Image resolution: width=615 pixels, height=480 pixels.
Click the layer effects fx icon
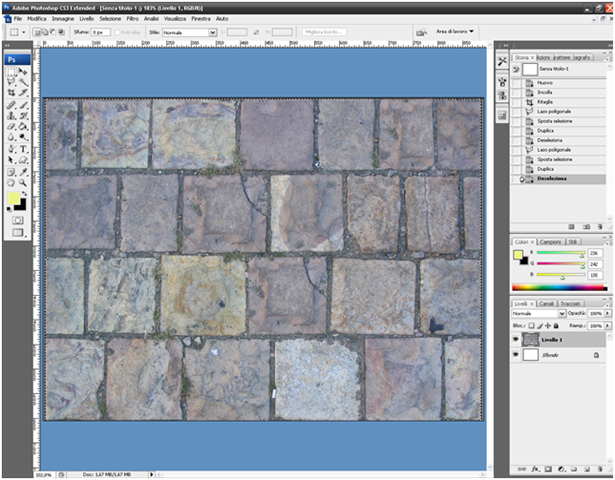(535, 468)
